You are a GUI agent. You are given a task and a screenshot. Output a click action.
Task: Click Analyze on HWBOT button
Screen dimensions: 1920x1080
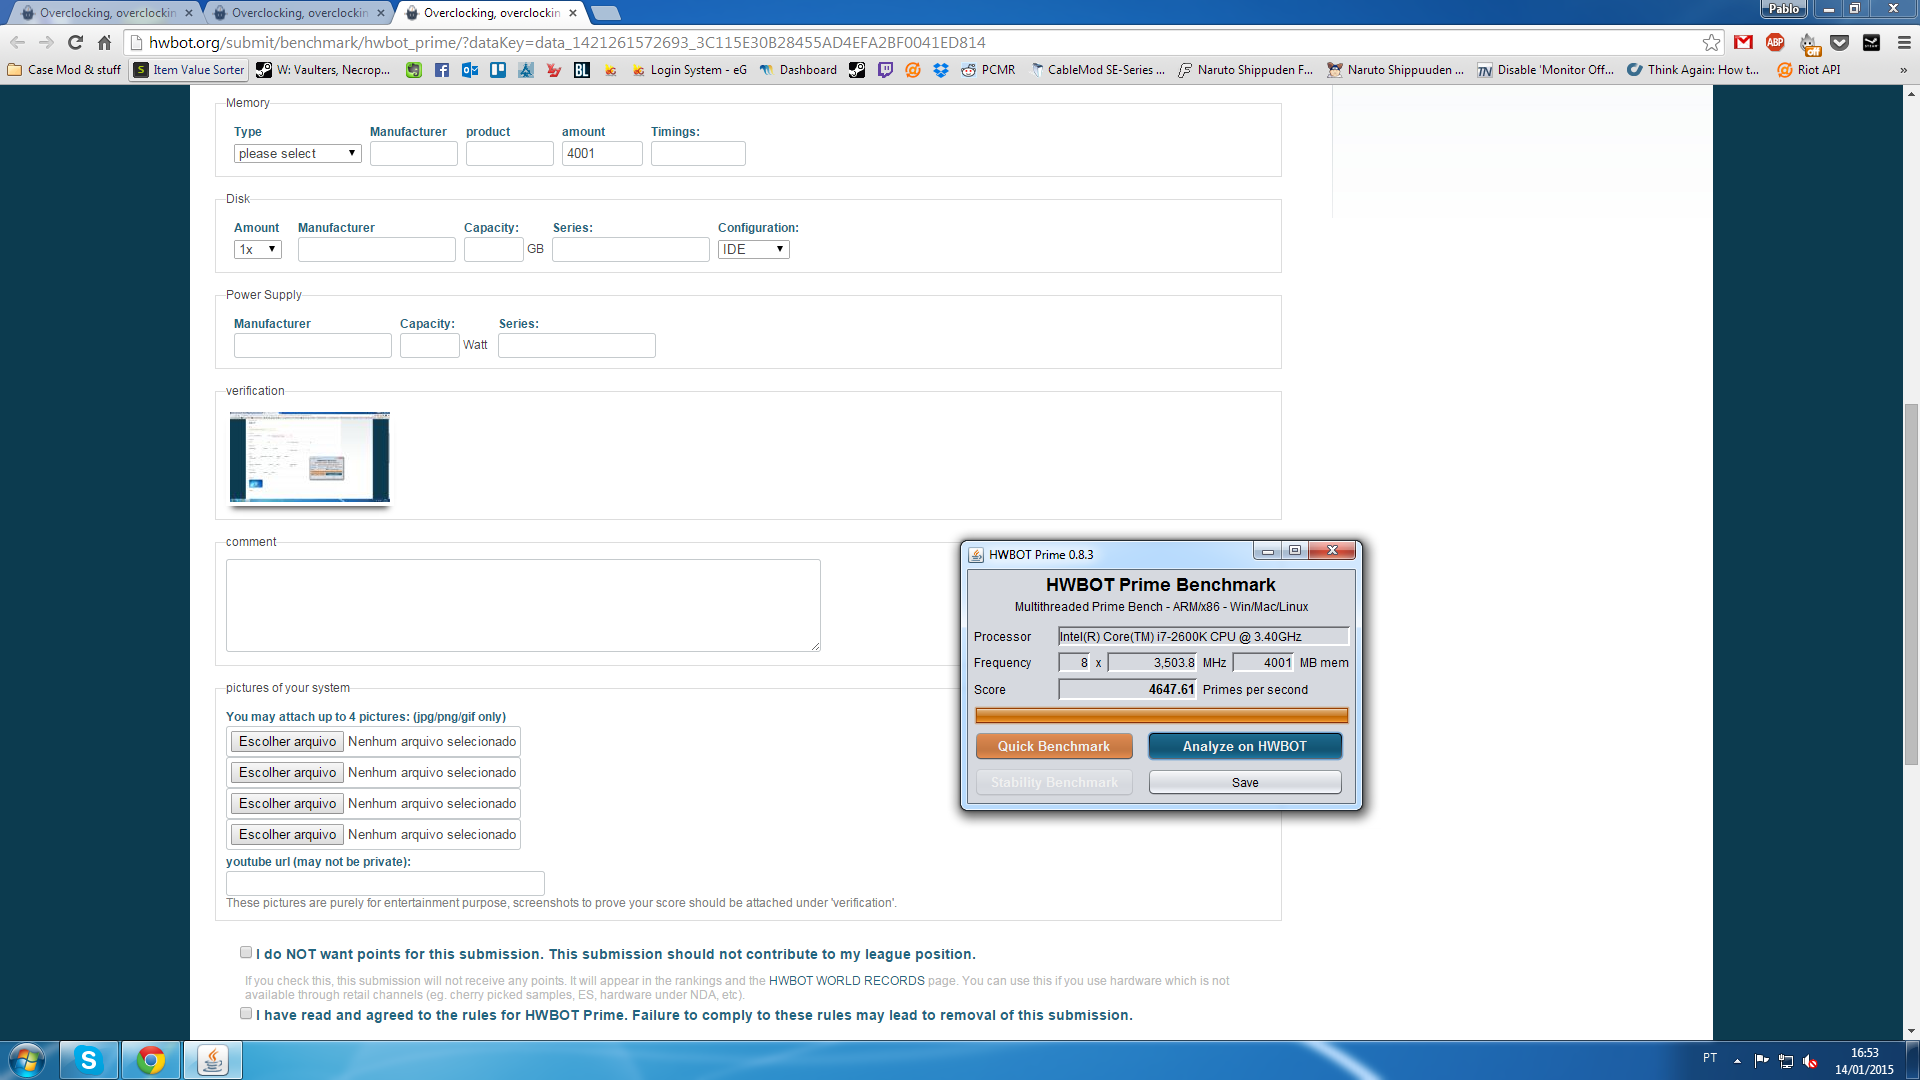click(1245, 746)
